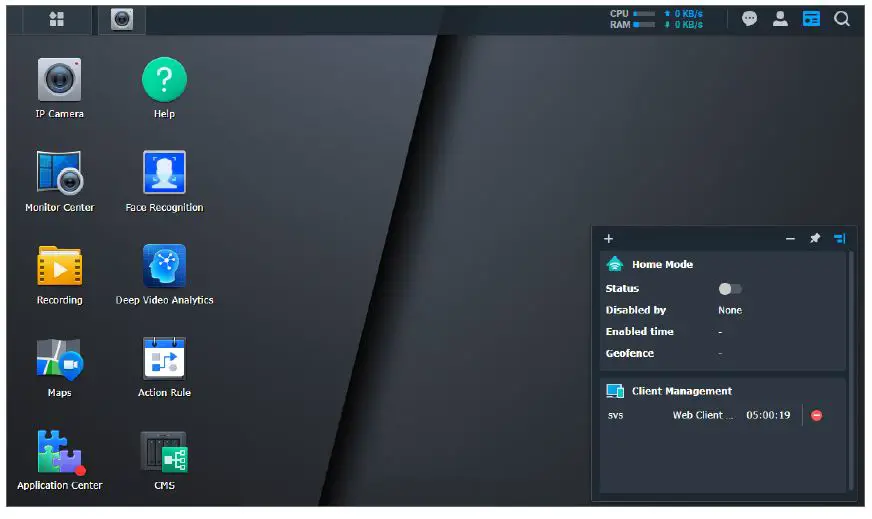Image resolution: width=872 pixels, height=519 pixels.
Task: Click the download speed 0 KB/s readout
Action: tap(683, 24)
